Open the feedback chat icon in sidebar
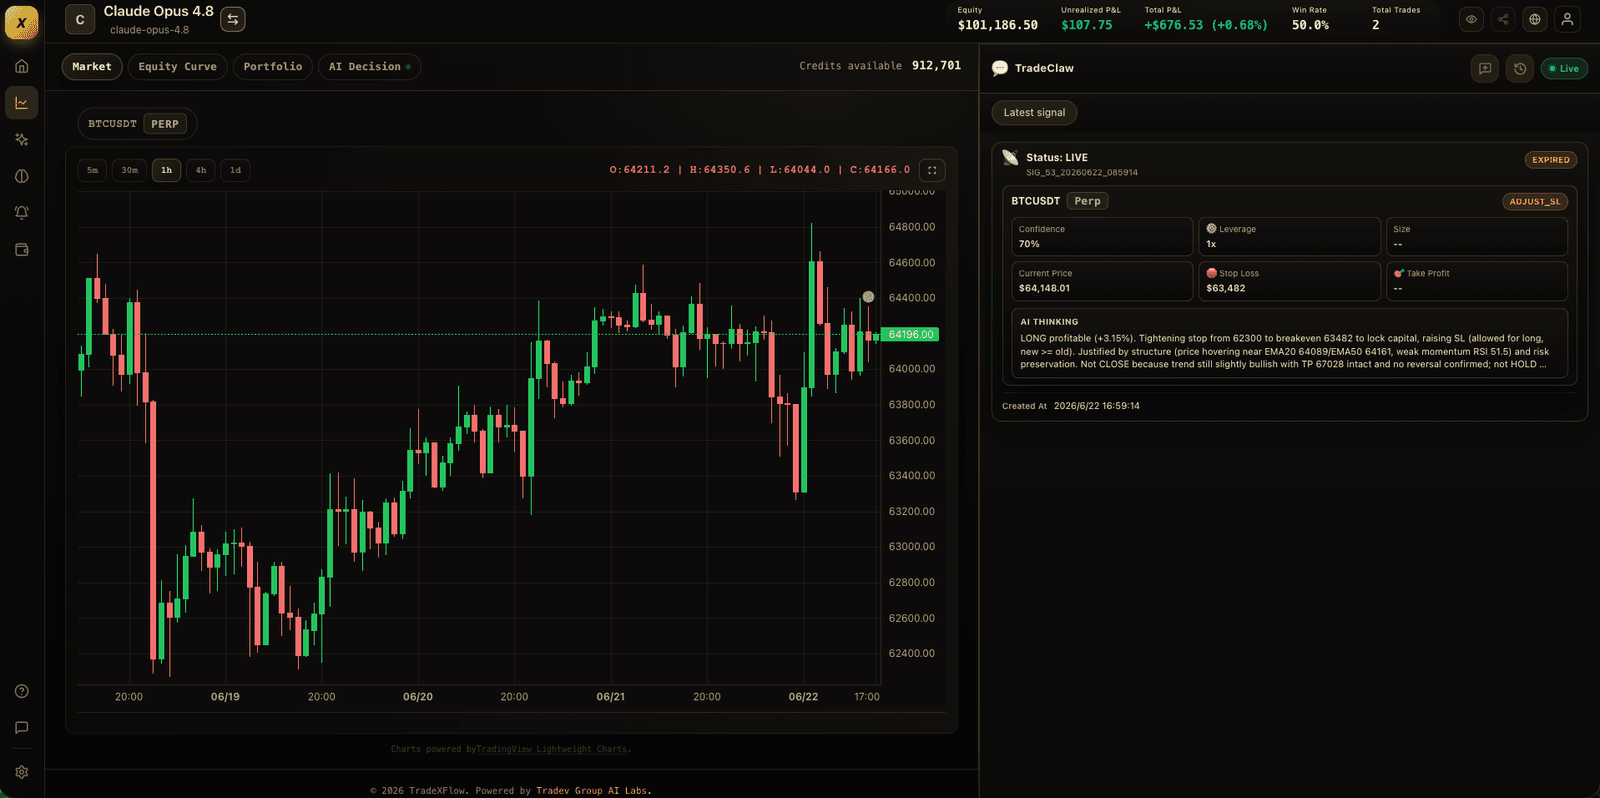Screen dimensions: 1600x798 coord(21,728)
